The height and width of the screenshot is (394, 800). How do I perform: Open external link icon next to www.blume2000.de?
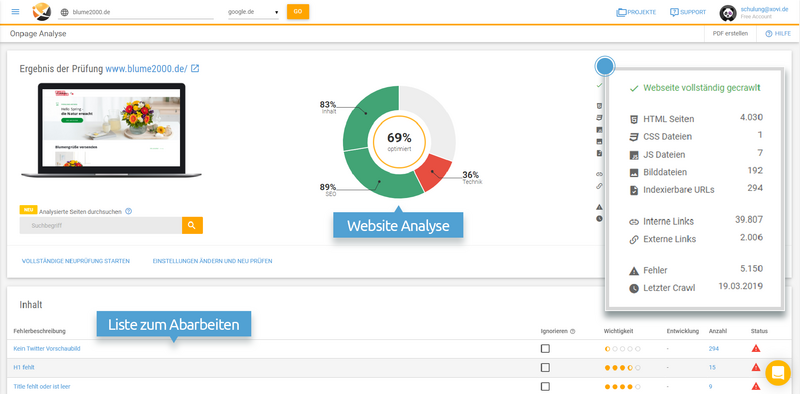click(195, 68)
